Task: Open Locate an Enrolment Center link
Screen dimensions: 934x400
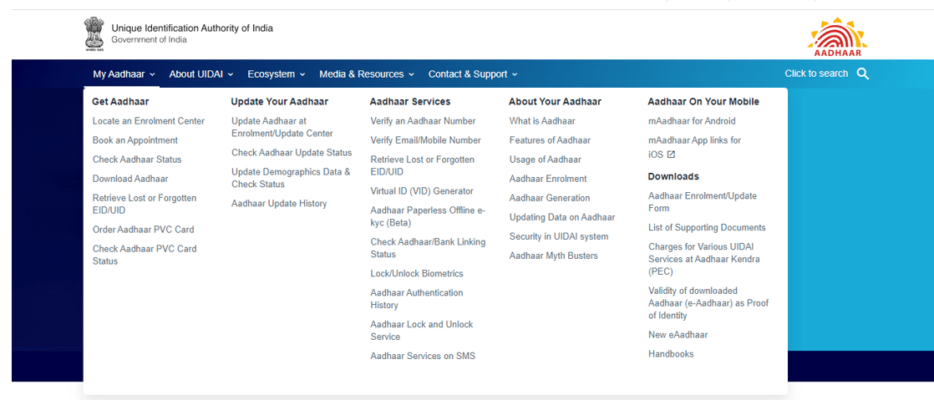Action: (x=148, y=121)
